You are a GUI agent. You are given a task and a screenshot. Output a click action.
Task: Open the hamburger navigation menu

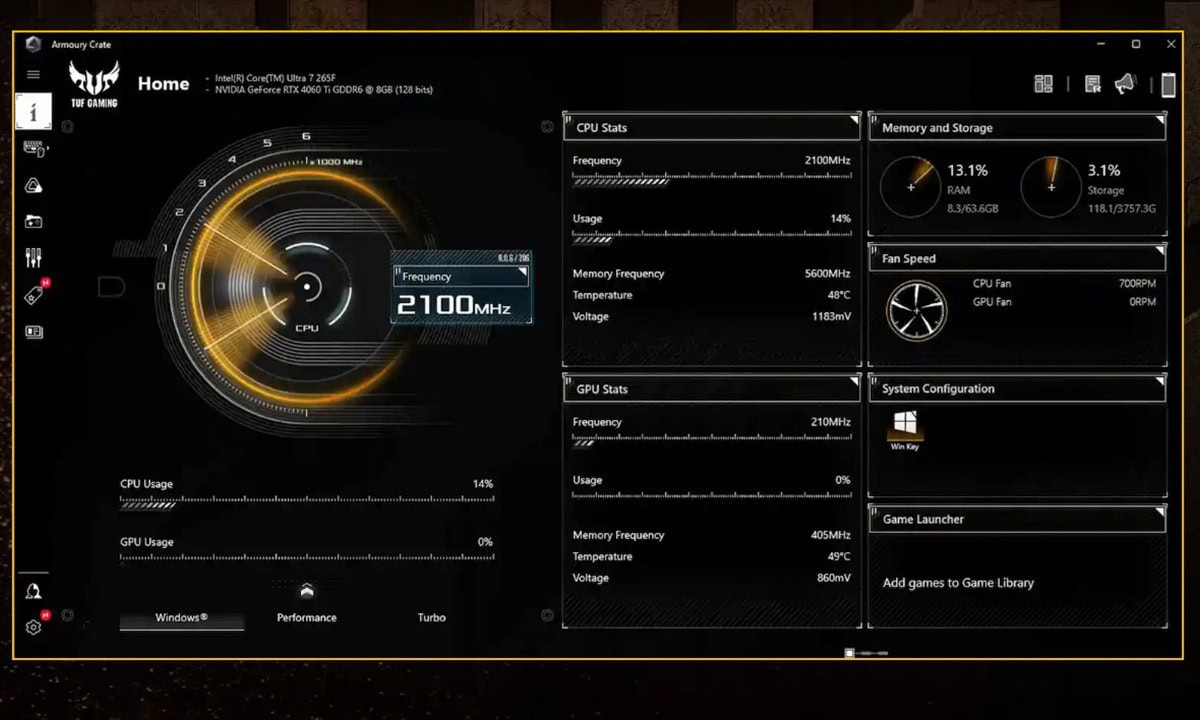(33, 74)
